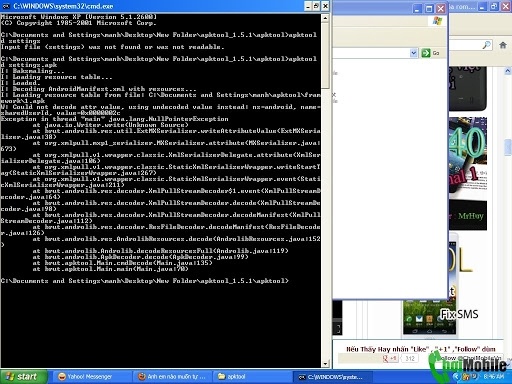Open the Fix SMS phone screenshot thumbnail
Screen dimensions: 512x384
point(429,317)
